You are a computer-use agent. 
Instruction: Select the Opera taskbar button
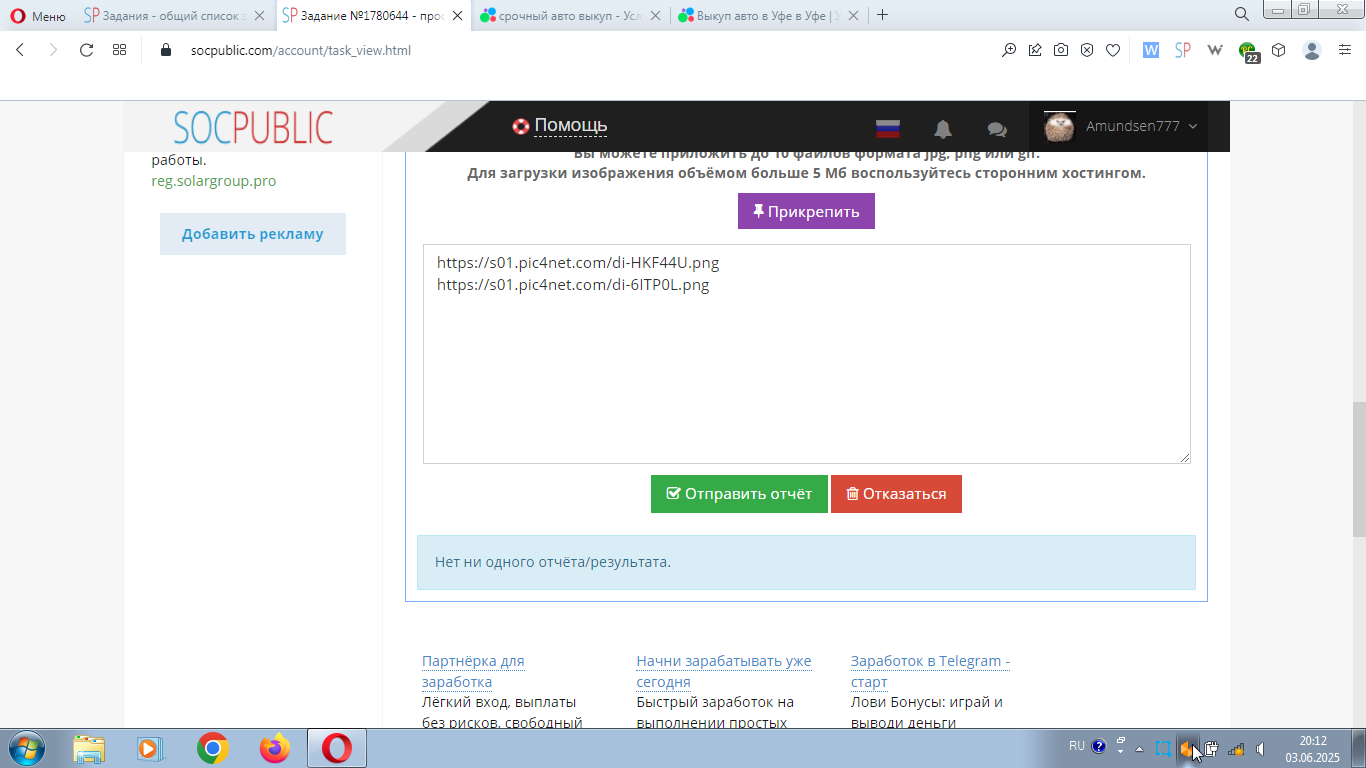tap(337, 748)
